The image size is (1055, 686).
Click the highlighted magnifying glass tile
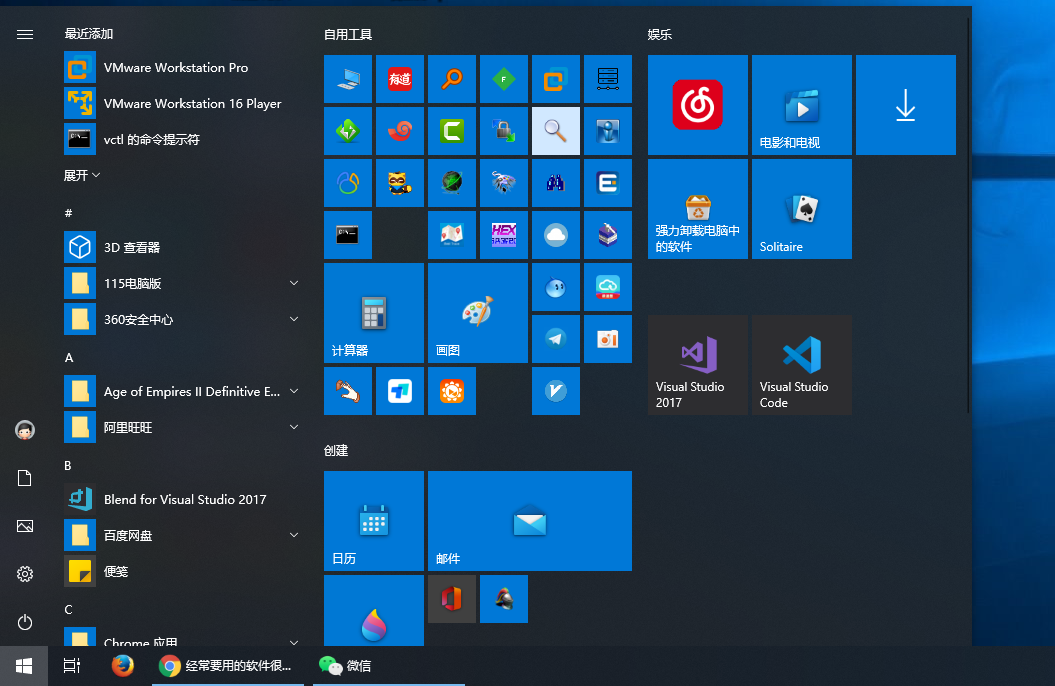tap(555, 130)
